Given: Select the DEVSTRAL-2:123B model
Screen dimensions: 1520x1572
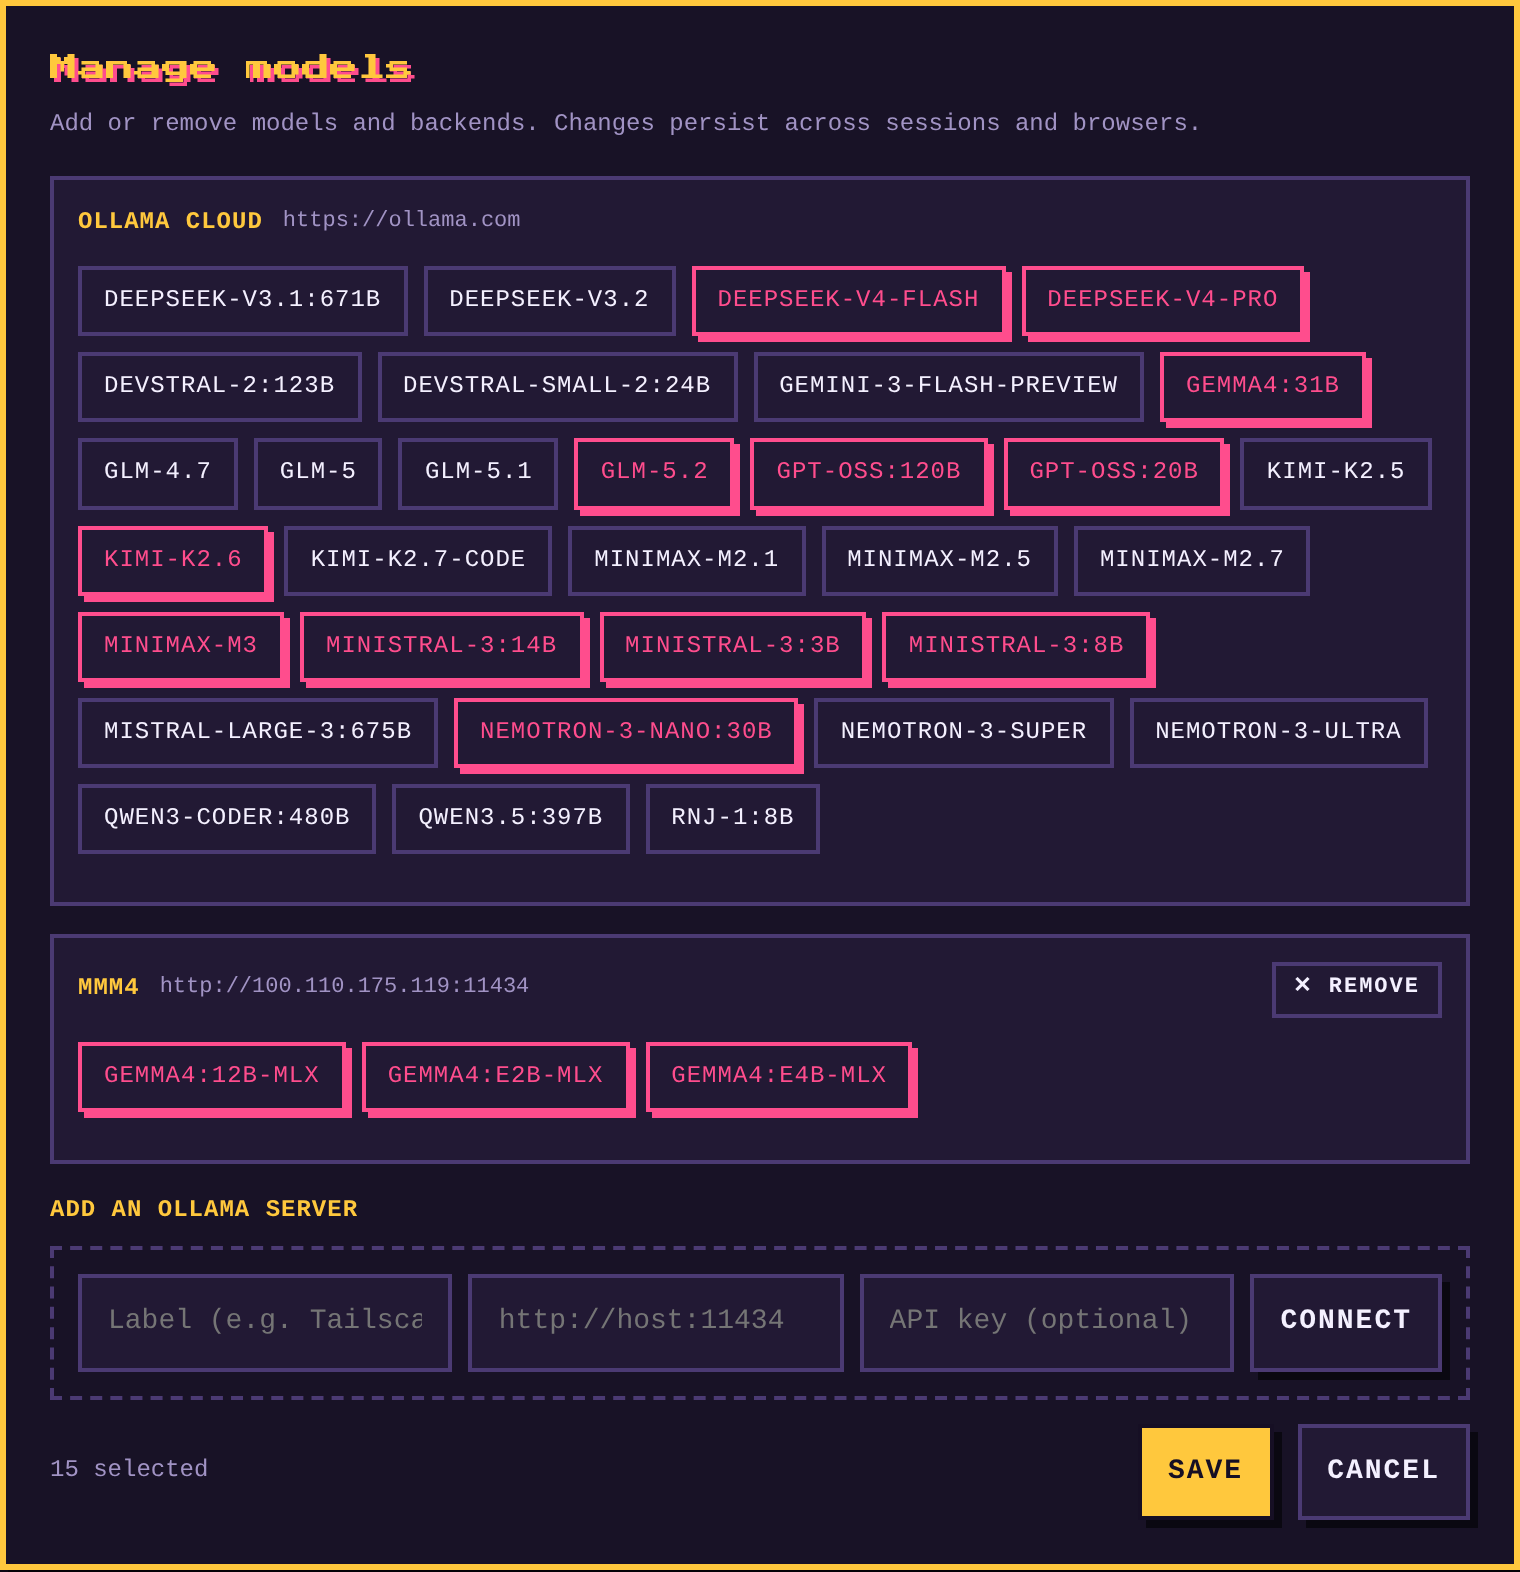Looking at the screenshot, I should point(220,386).
